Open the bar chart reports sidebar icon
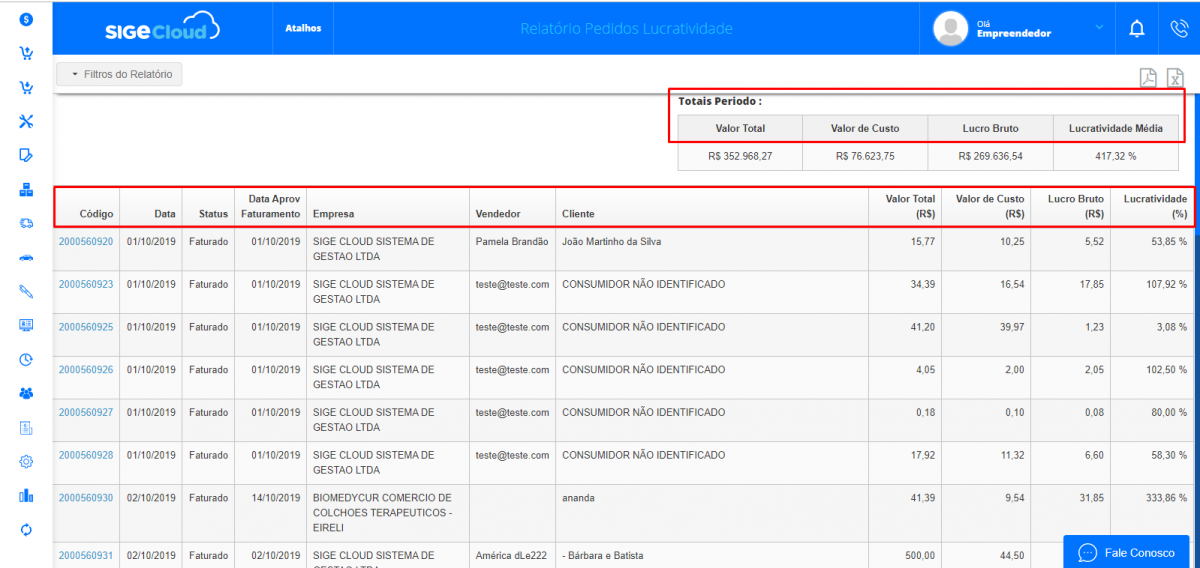1200x568 pixels. 26,495
